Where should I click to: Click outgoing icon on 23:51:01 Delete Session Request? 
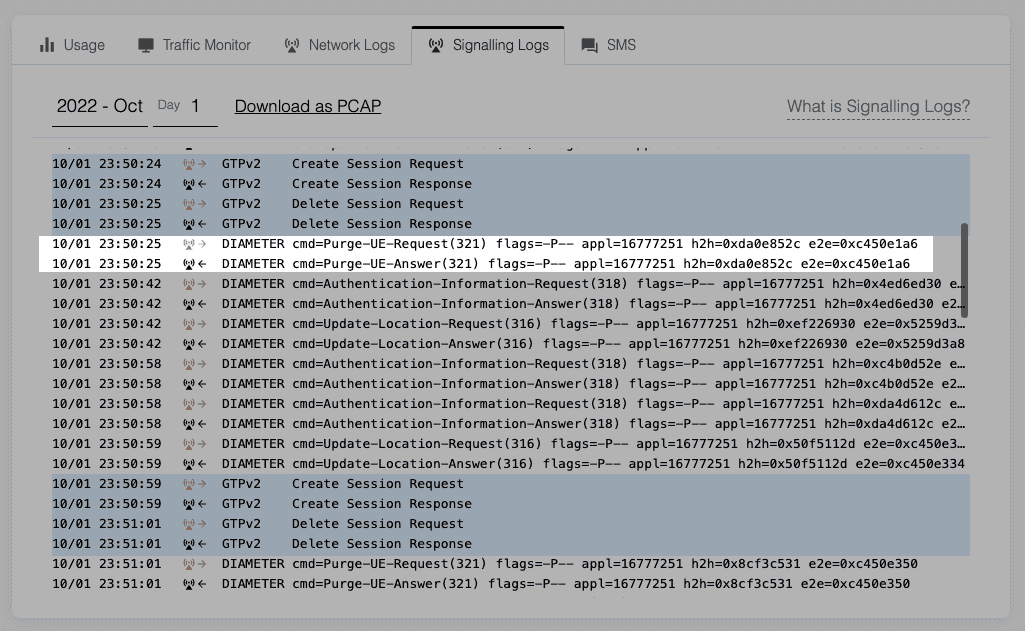click(x=194, y=524)
